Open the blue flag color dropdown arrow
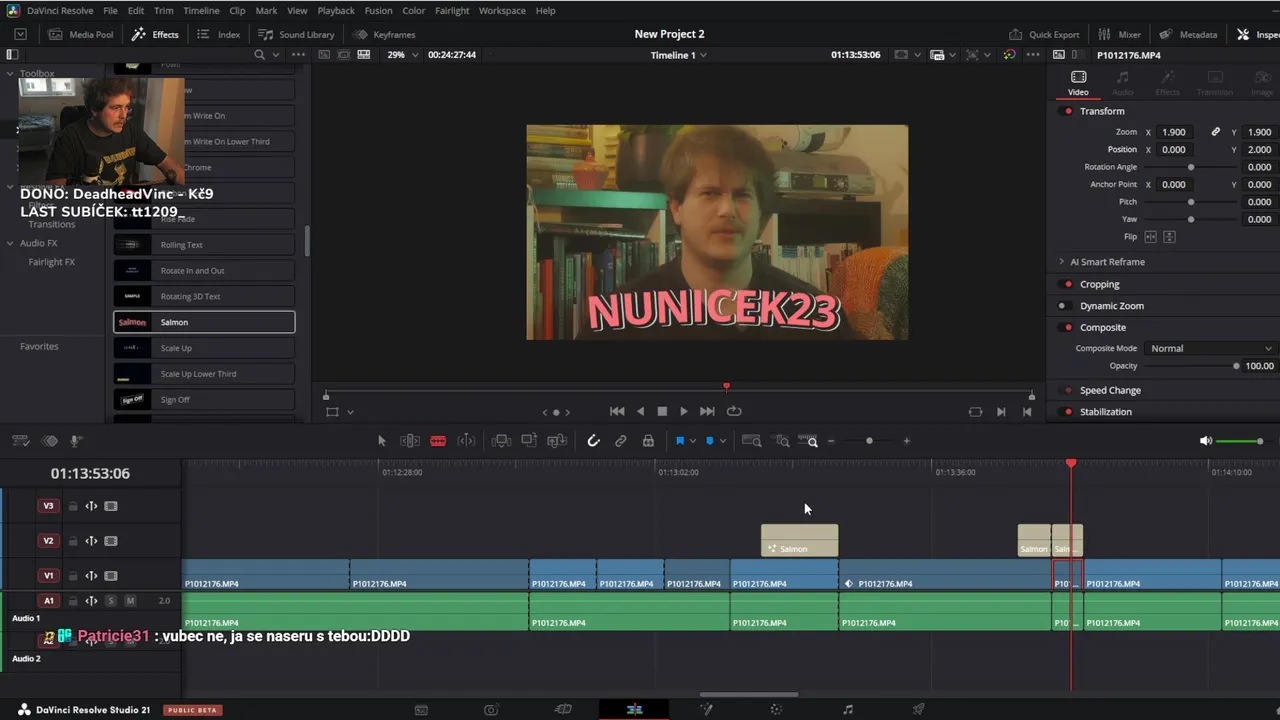 [692, 441]
